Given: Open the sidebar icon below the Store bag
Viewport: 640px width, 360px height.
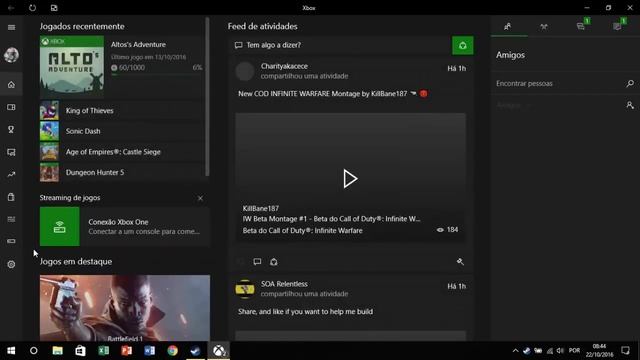Looking at the screenshot, I should pos(11,219).
